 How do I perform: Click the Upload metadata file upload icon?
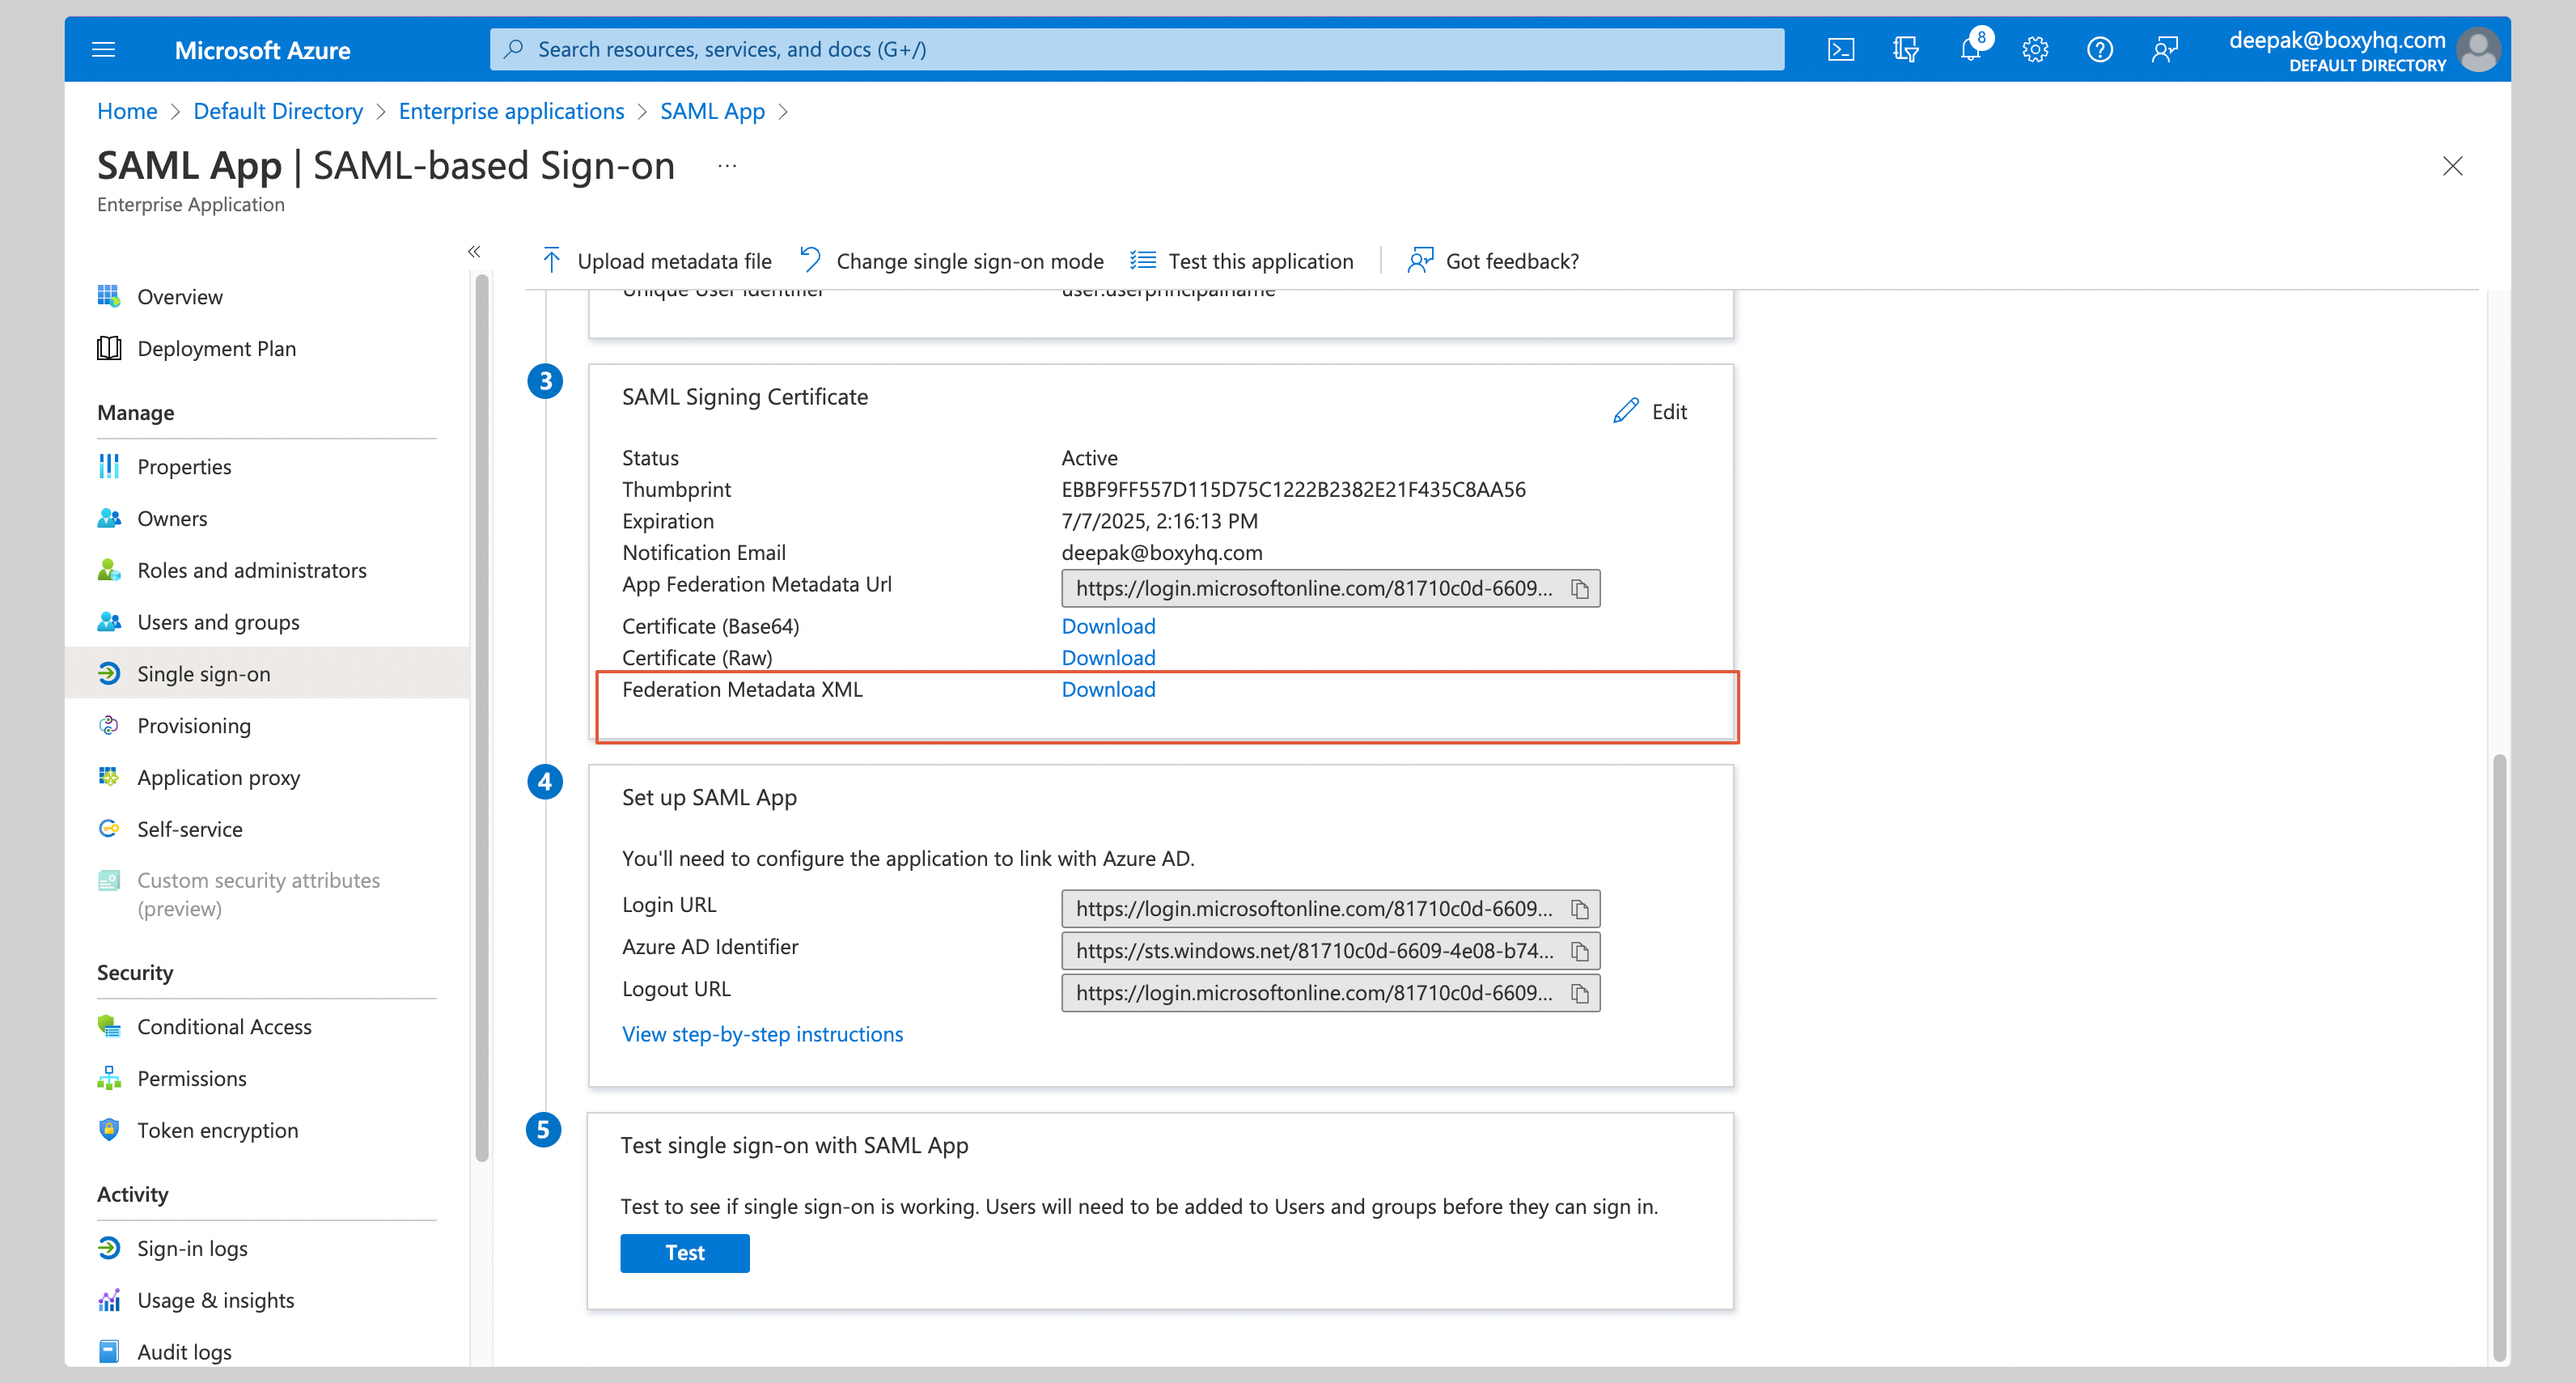[x=551, y=259]
